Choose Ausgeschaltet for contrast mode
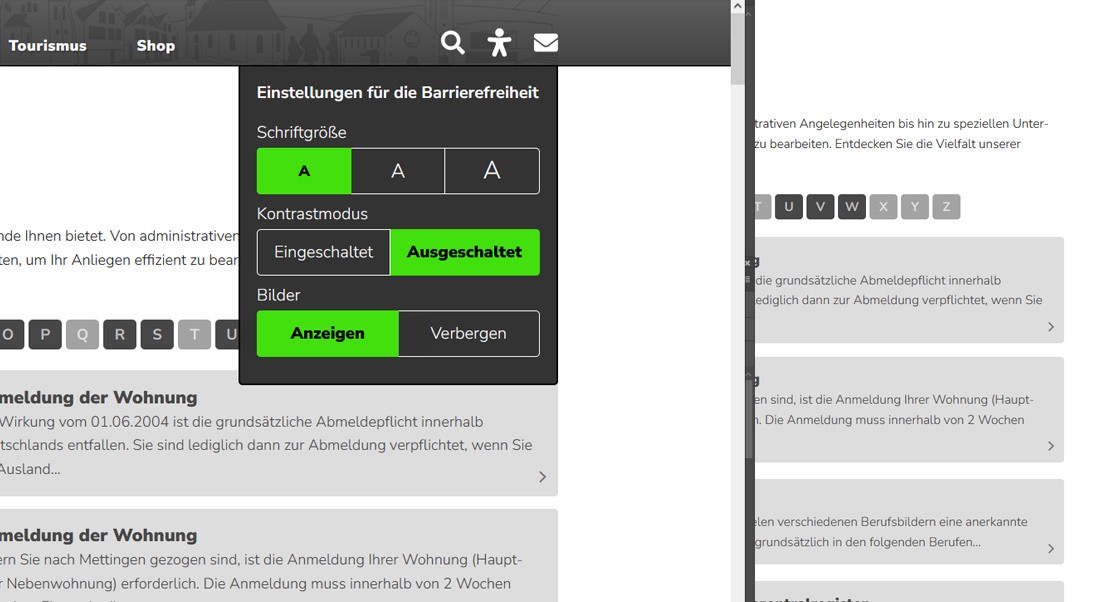Viewport: 1102px width, 602px height. tap(464, 252)
